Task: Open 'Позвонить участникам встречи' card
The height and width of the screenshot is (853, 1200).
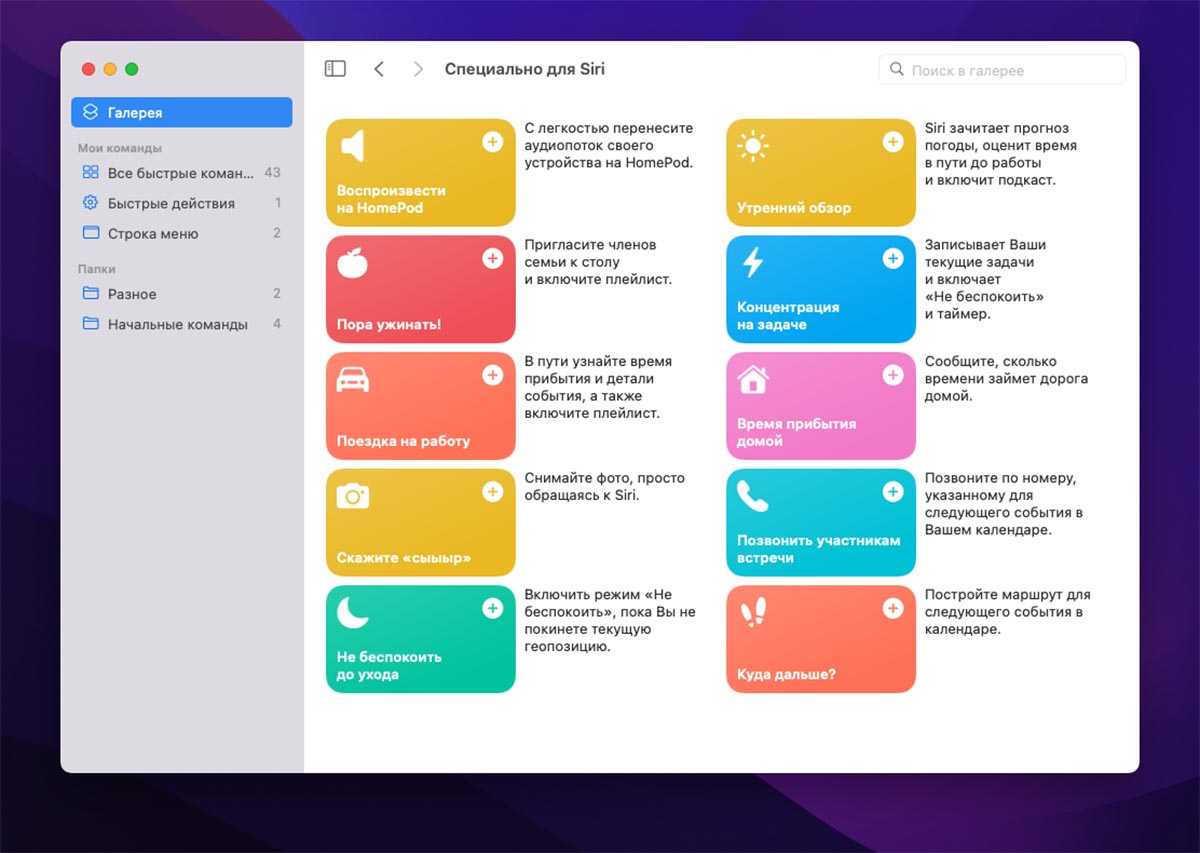Action: pyautogui.click(x=820, y=523)
